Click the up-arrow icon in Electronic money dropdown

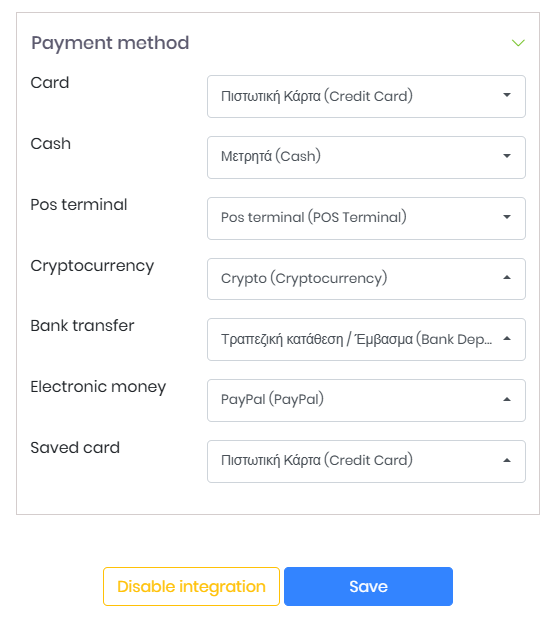pos(507,399)
